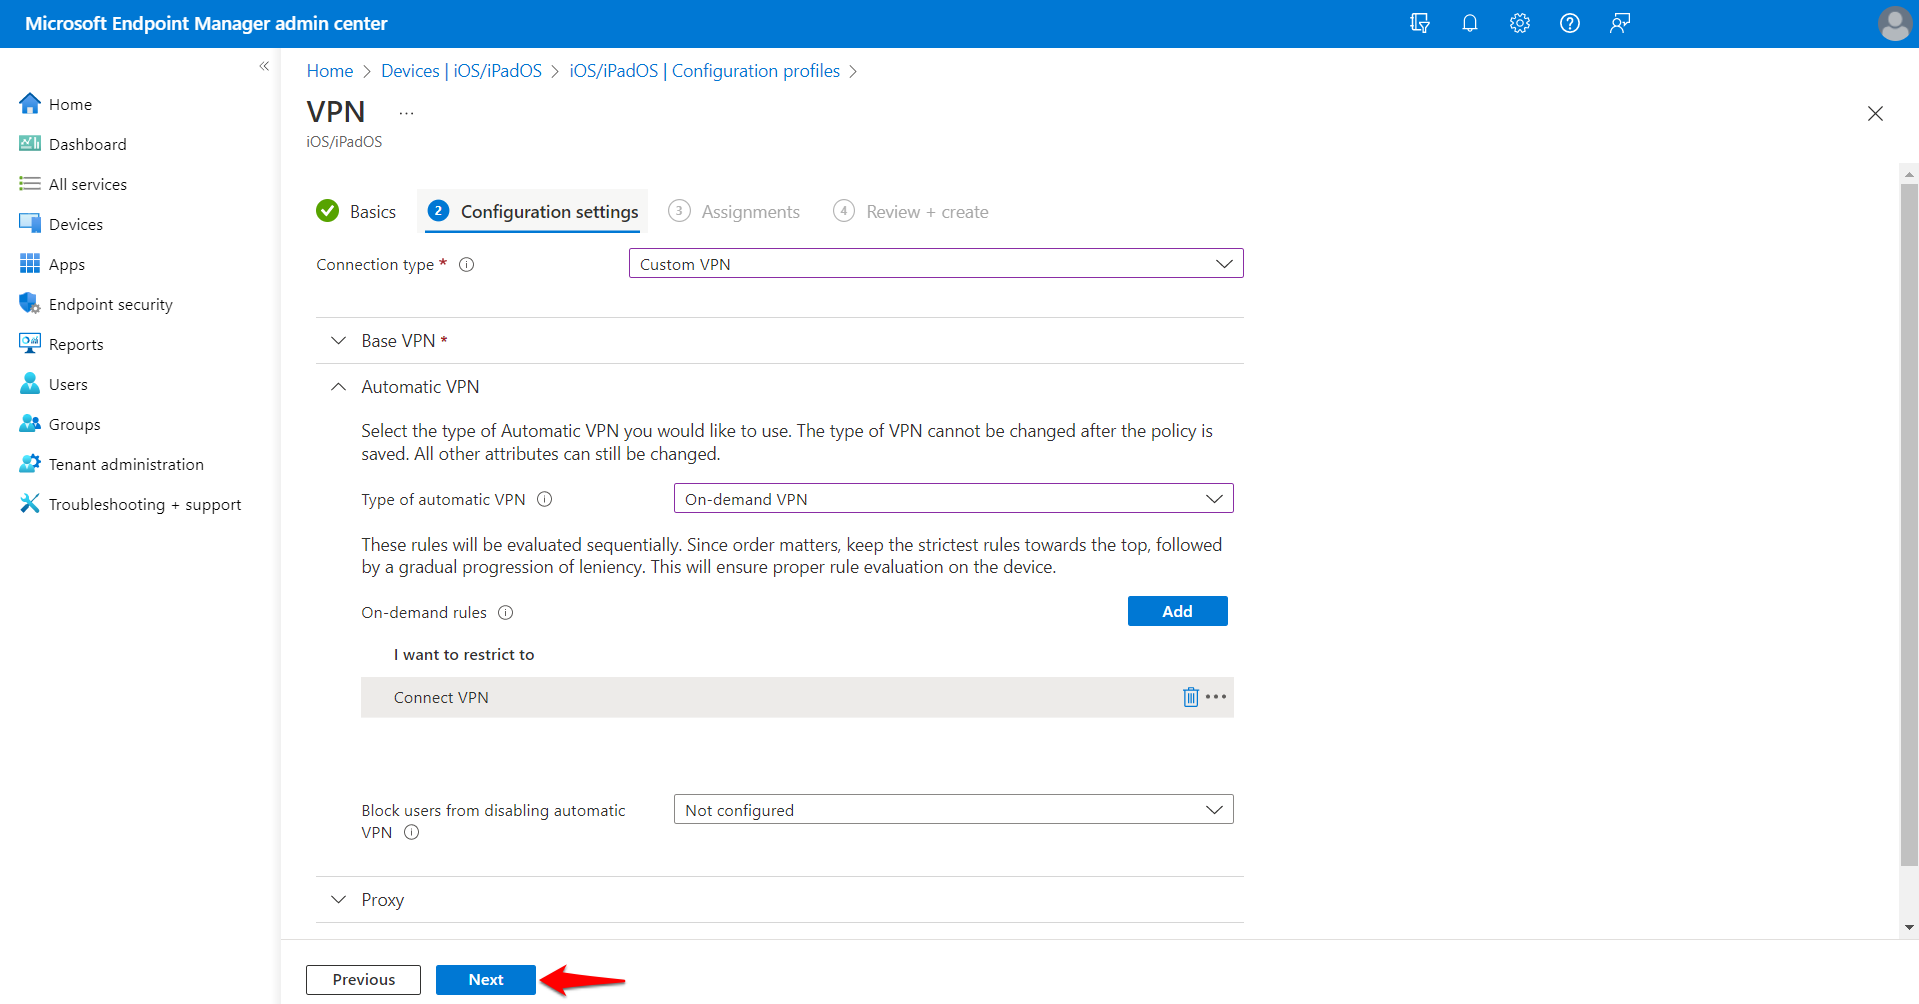Click info icon for Block users from disabling VPN
The image size is (1919, 1004).
click(x=412, y=833)
